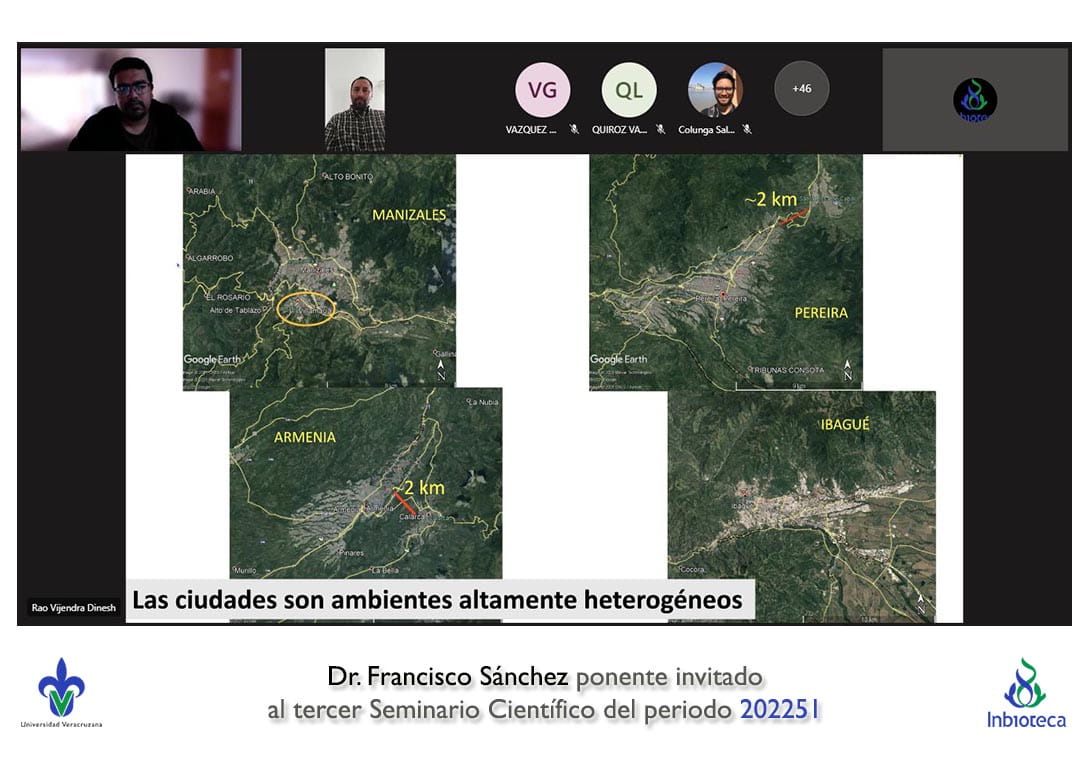1090x760 pixels.
Task: Click the IBAGUÉ map image
Action: point(801,500)
